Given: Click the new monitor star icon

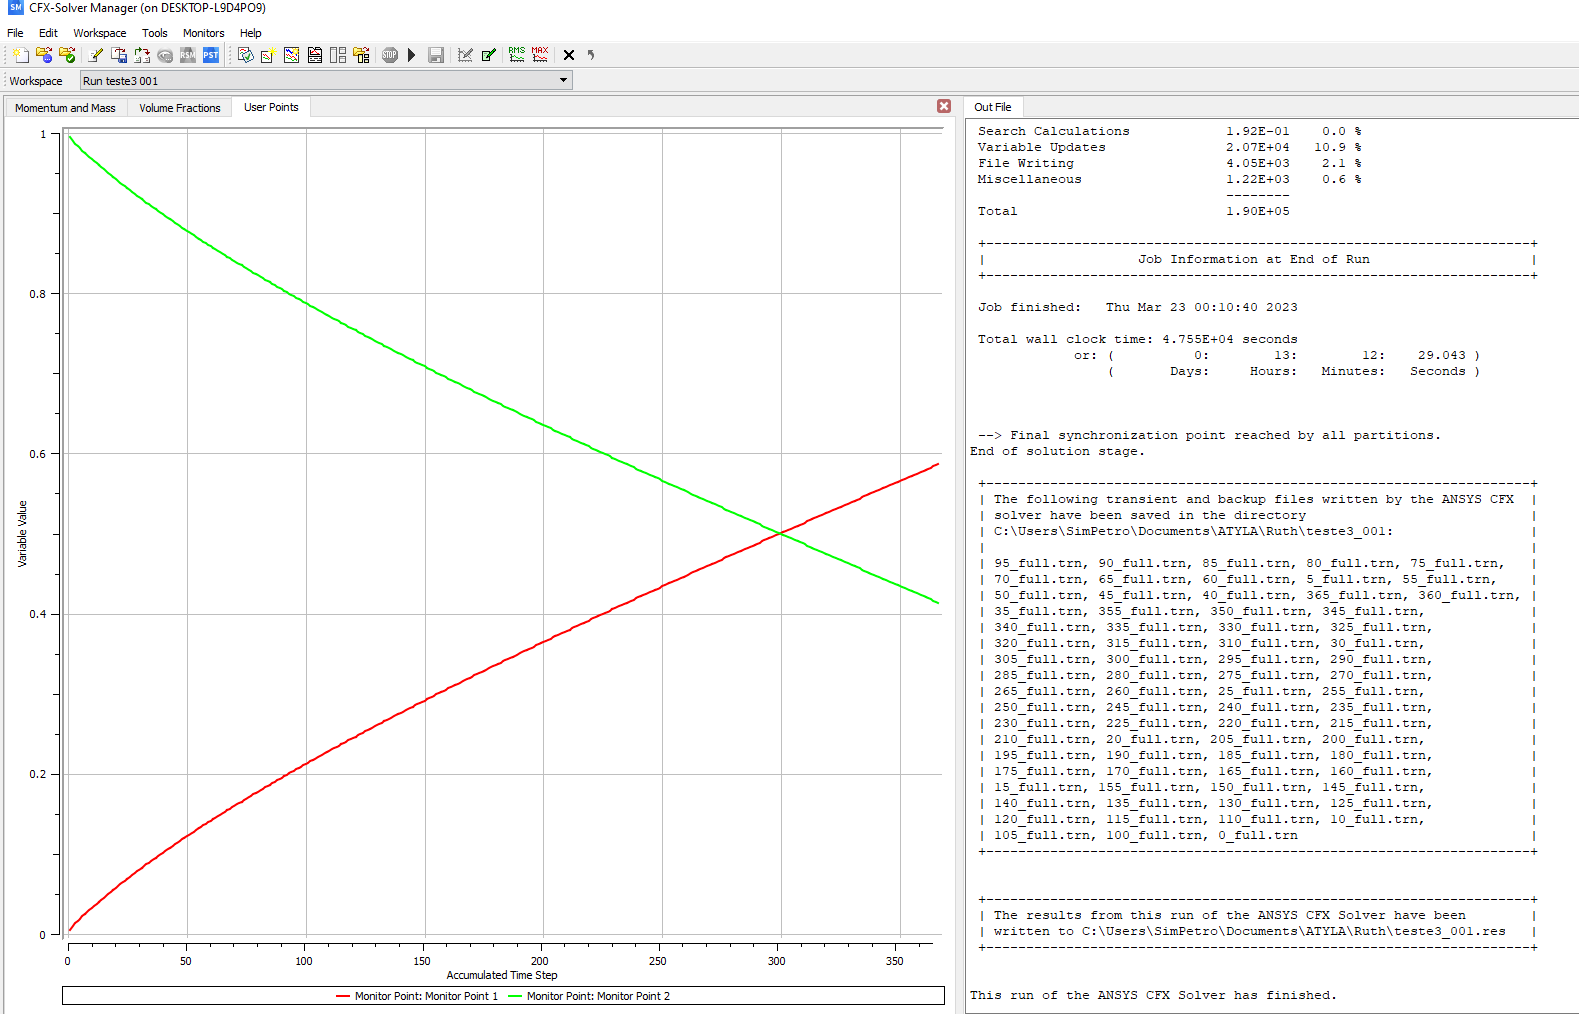Looking at the screenshot, I should (268, 55).
